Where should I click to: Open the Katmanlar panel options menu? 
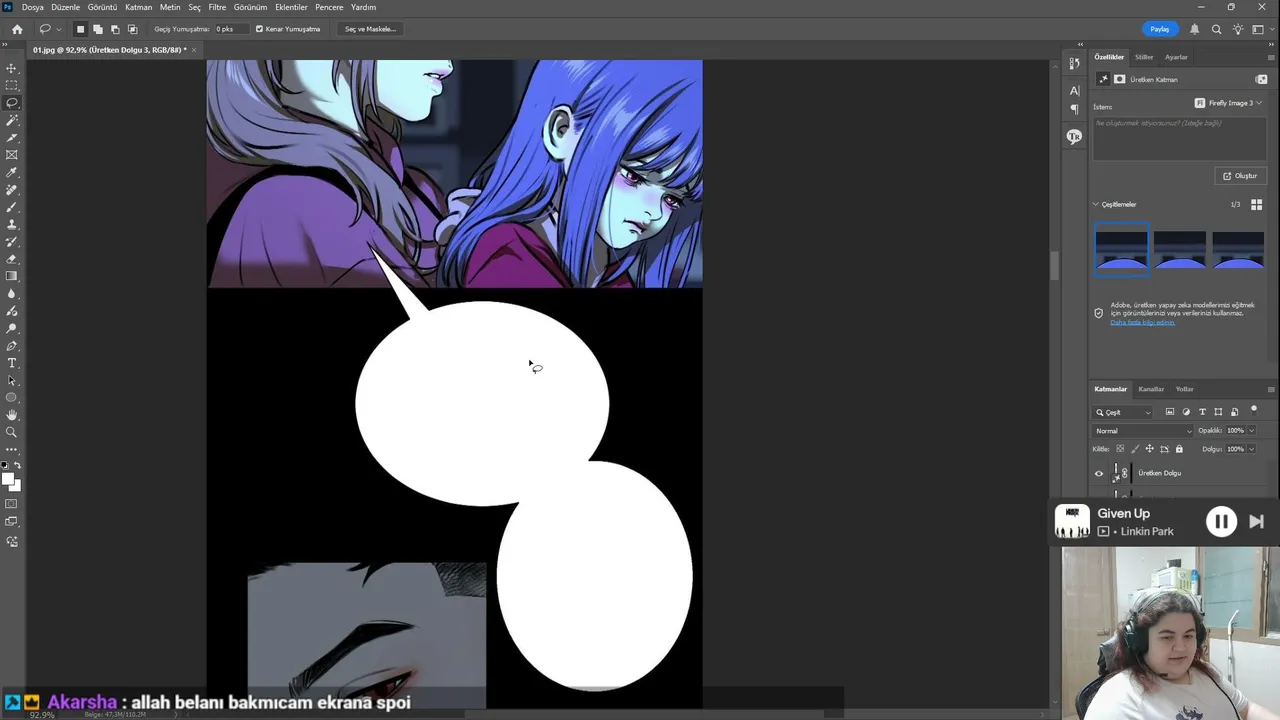(1271, 389)
